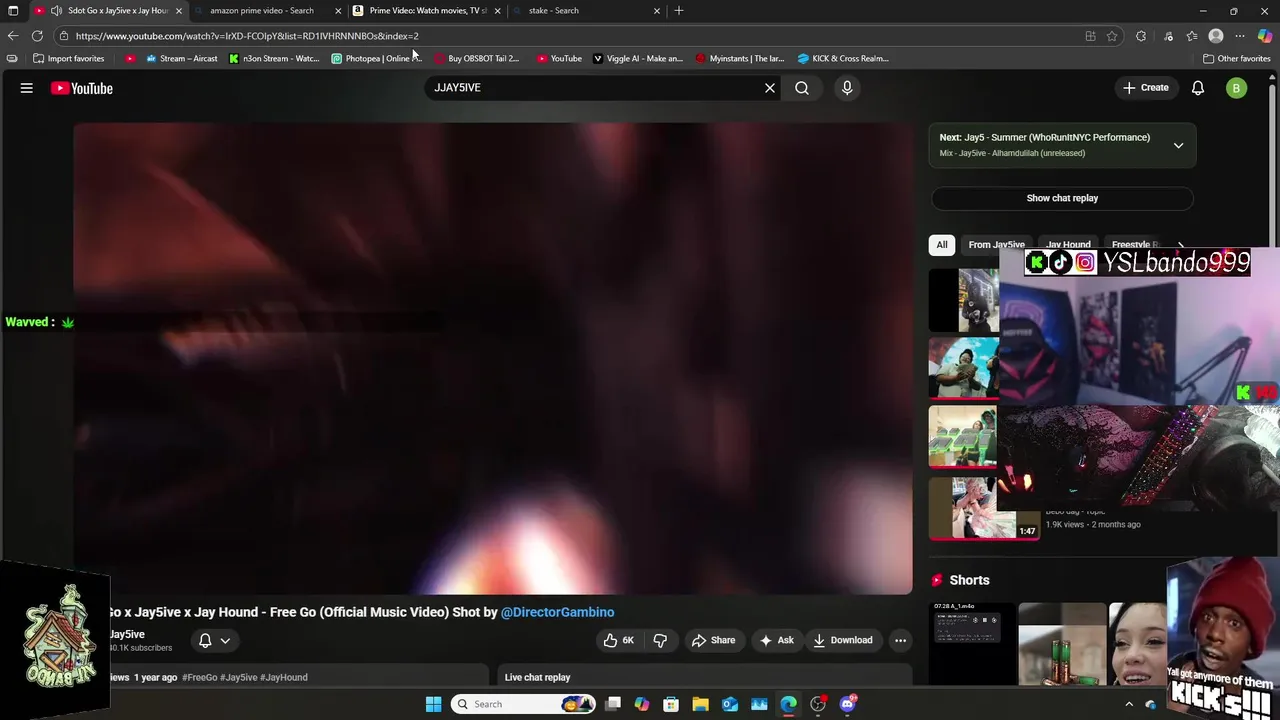The image size is (1280, 720).
Task: Open the Ask button
Action: point(776,640)
